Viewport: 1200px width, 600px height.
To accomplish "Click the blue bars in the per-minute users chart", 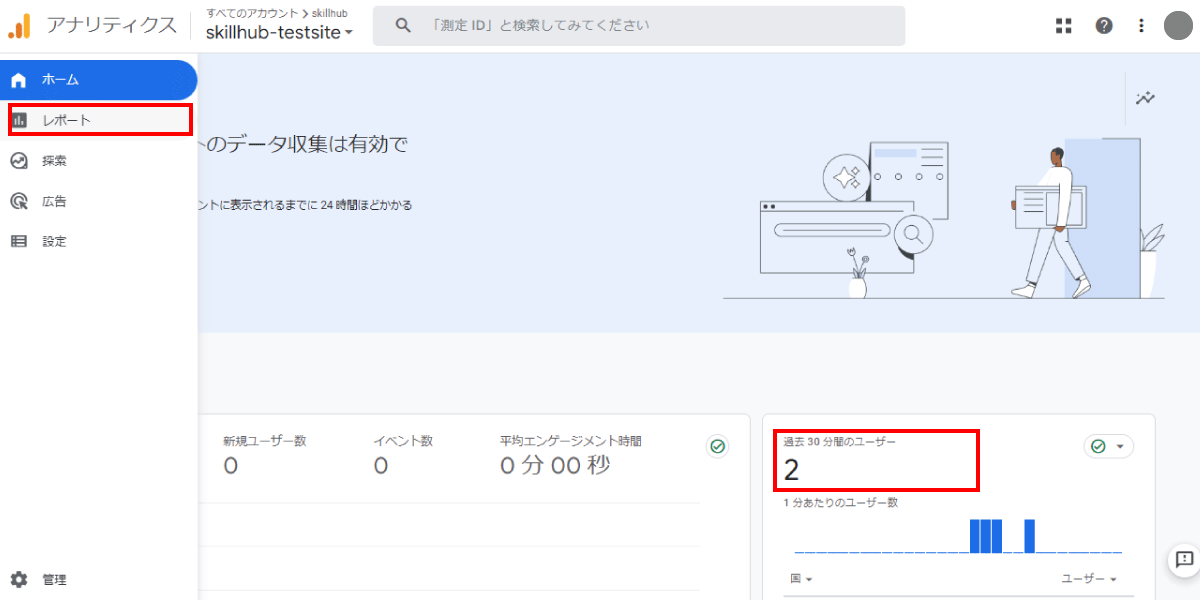I will (x=1002, y=536).
